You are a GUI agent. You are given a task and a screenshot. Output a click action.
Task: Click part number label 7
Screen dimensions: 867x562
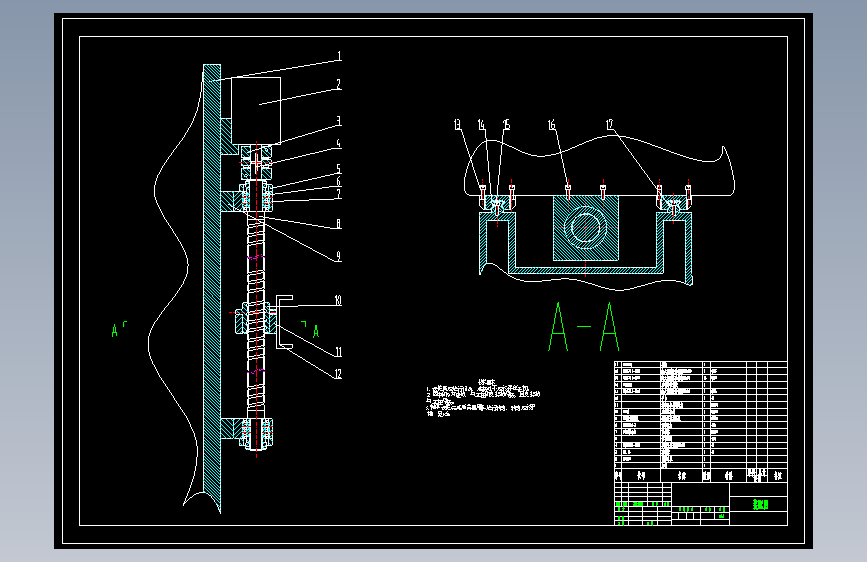[x=339, y=194]
